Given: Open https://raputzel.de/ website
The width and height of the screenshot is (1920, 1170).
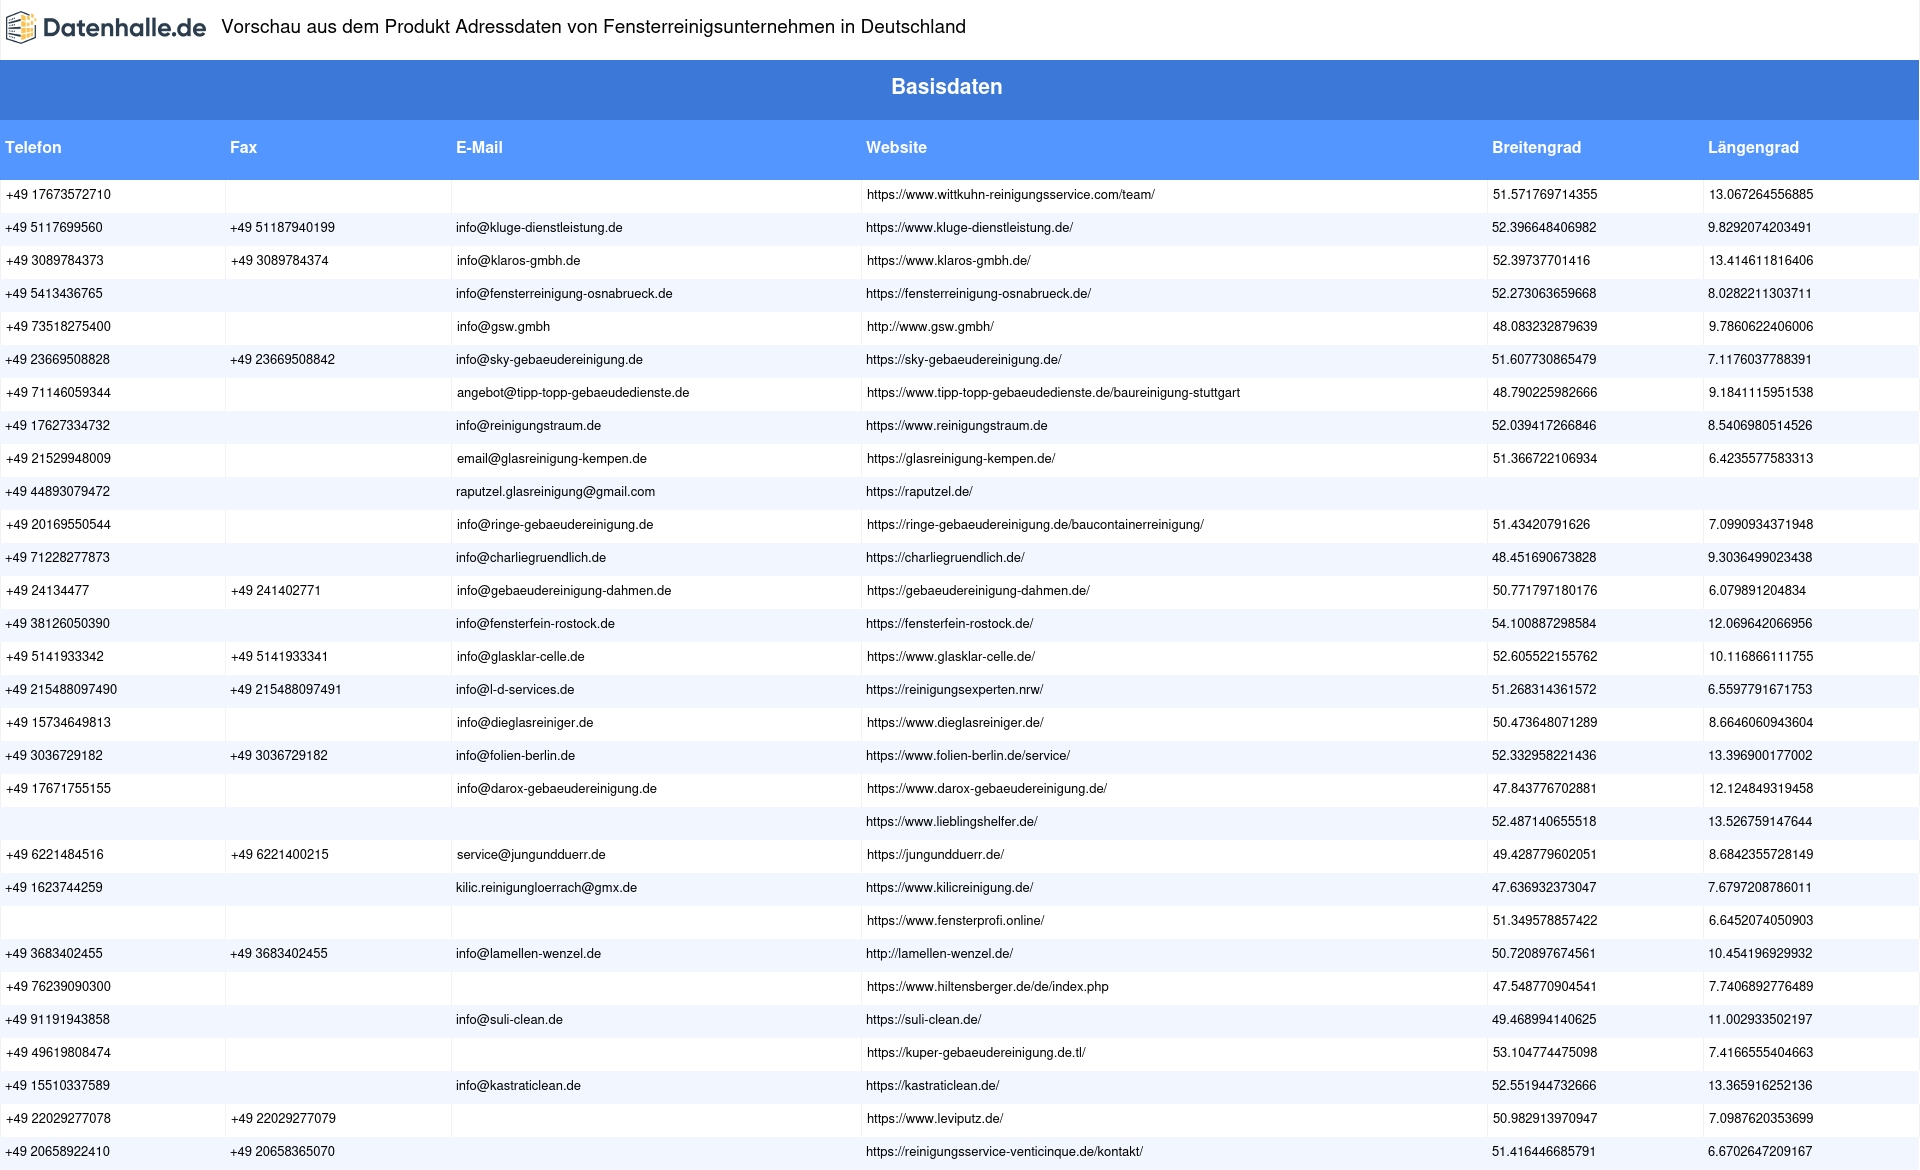Looking at the screenshot, I should pos(919,492).
